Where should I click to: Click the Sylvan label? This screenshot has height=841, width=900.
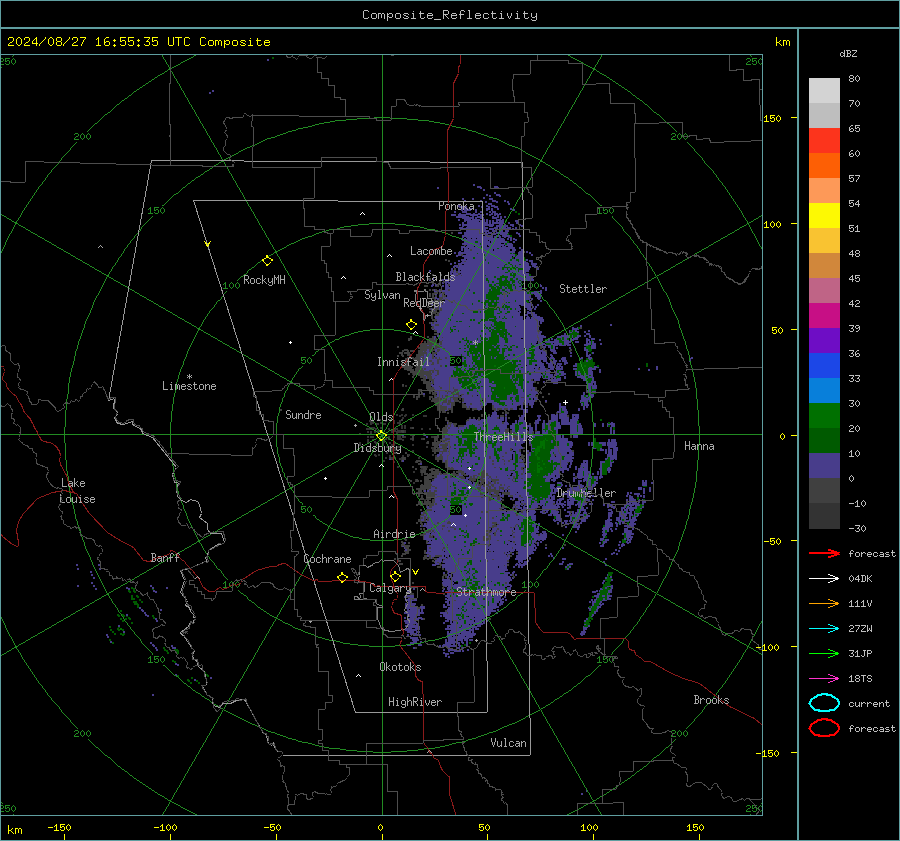[382, 295]
